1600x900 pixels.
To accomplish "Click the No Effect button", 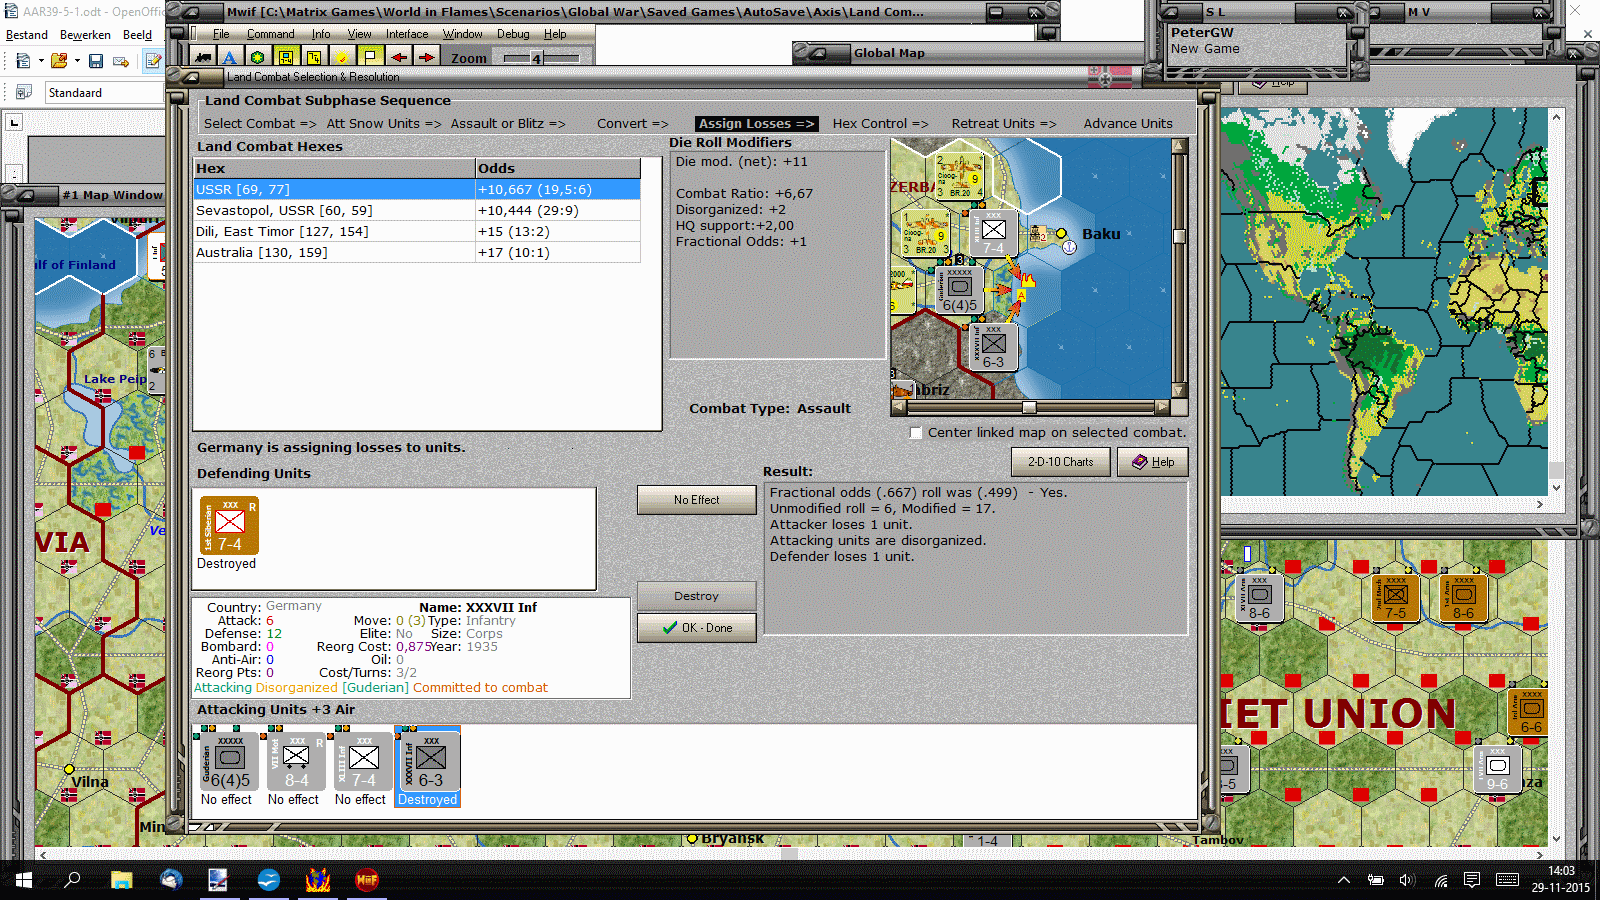I will tap(696, 500).
